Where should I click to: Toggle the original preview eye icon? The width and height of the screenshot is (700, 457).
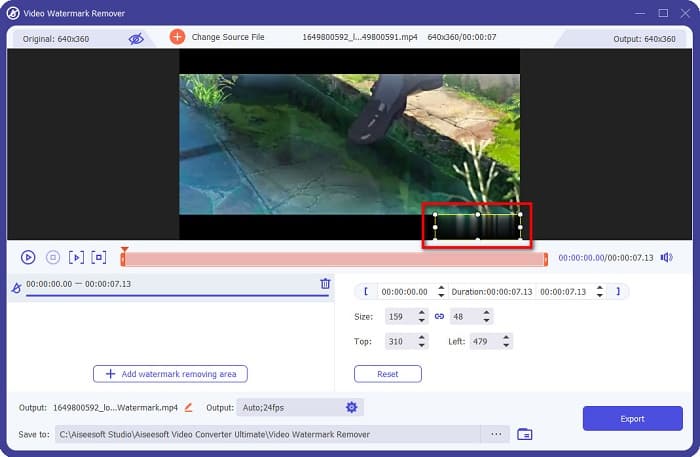[x=136, y=39]
